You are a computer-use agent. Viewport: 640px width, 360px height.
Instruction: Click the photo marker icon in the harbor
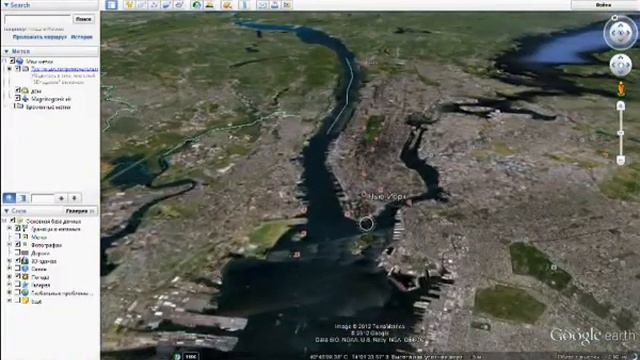coord(297,254)
